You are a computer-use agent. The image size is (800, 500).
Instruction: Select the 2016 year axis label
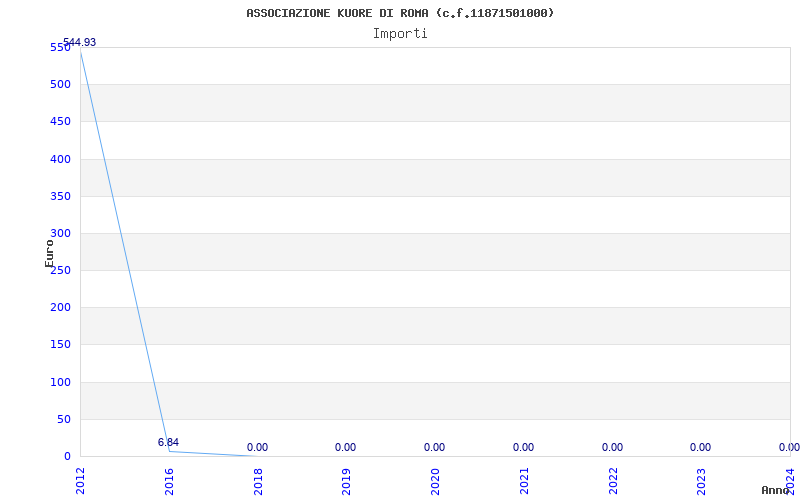point(169,481)
